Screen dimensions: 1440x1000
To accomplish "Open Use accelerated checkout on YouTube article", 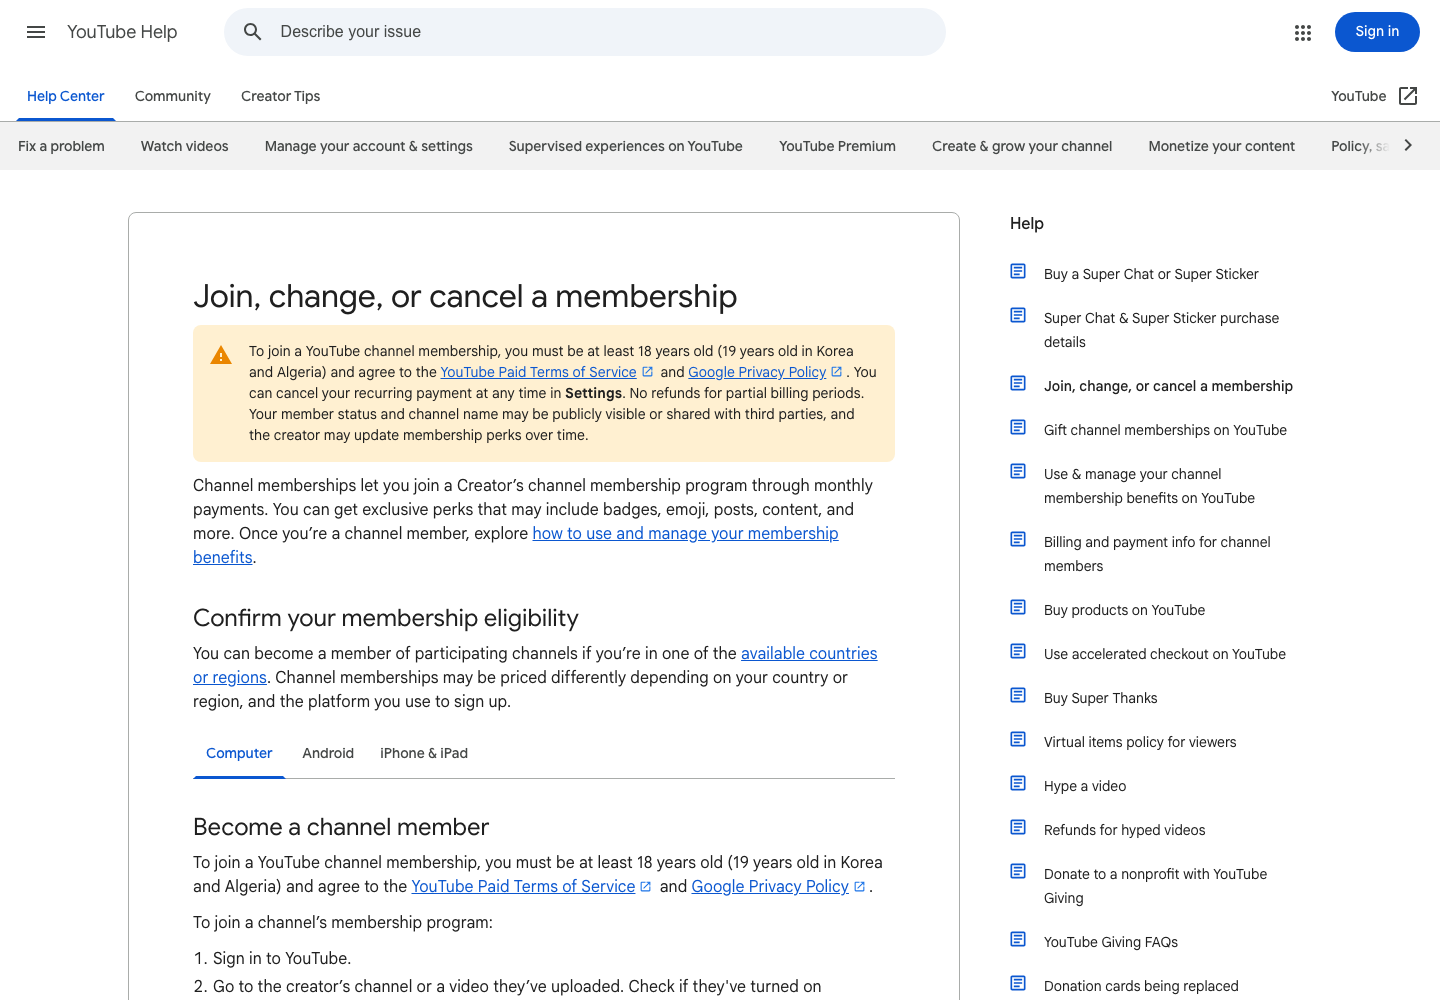I will pos(1165,654).
